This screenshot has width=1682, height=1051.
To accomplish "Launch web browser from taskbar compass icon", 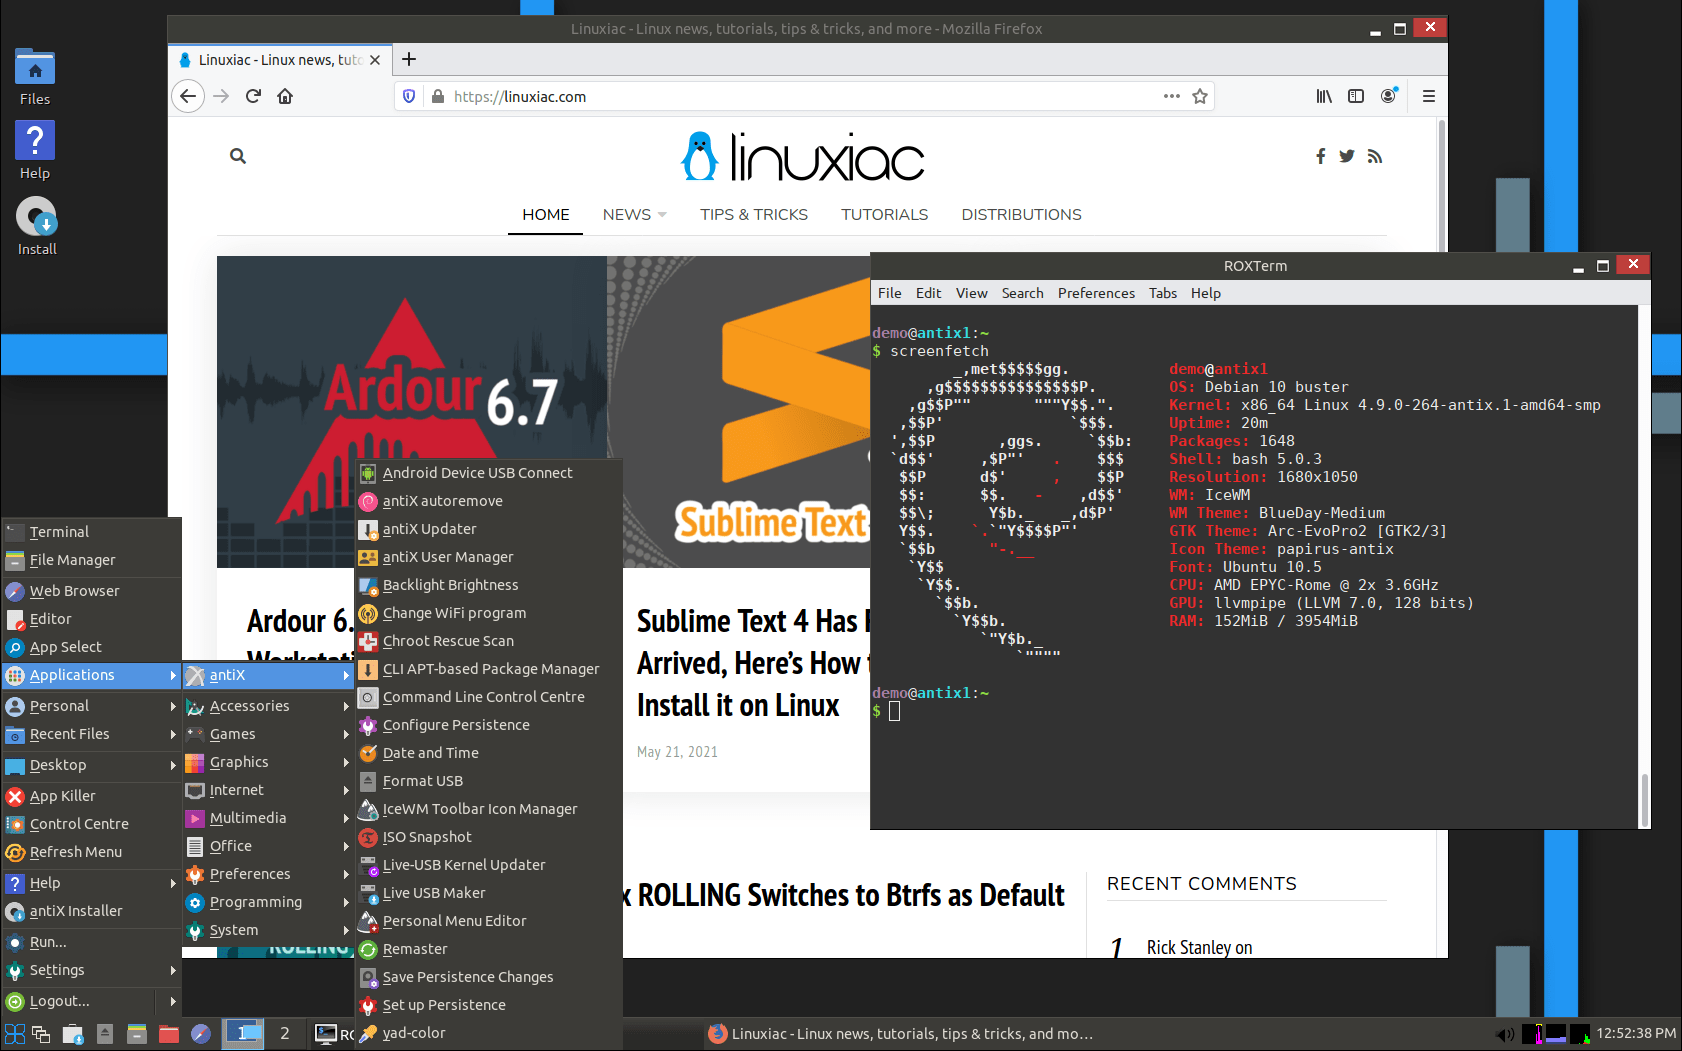I will click(x=201, y=1034).
